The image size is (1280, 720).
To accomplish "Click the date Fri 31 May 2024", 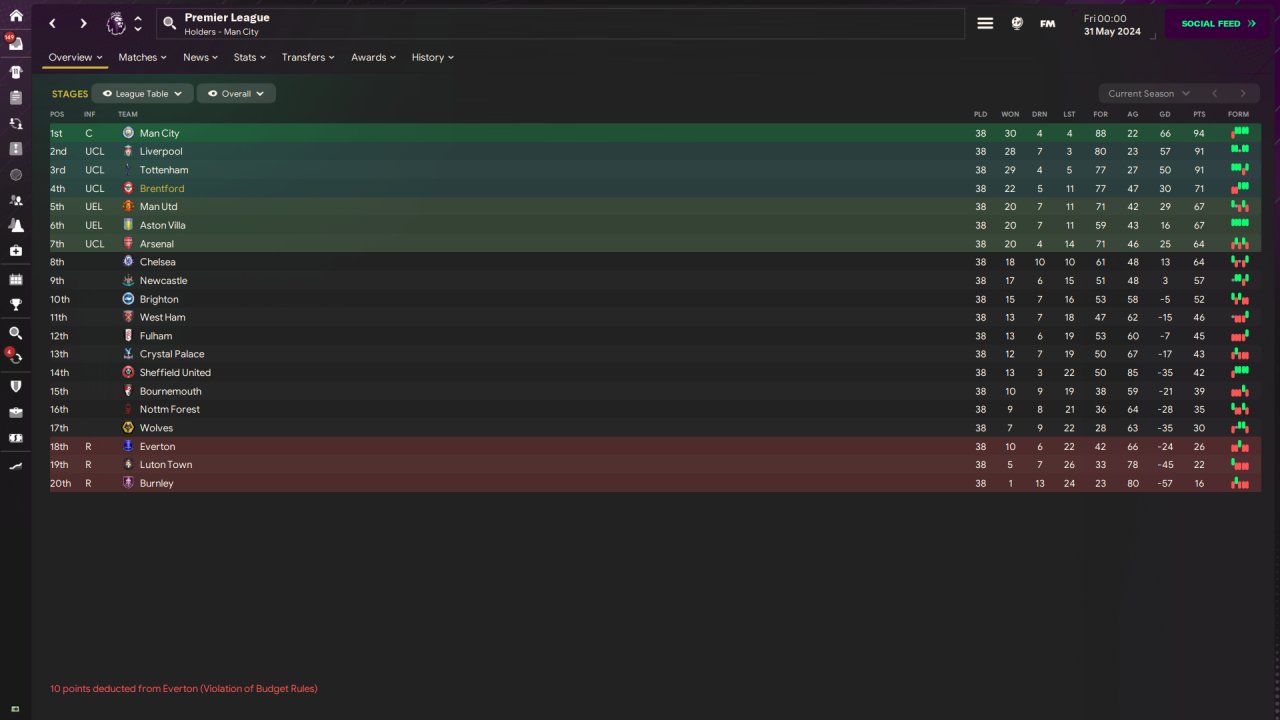I will click(1112, 24).
